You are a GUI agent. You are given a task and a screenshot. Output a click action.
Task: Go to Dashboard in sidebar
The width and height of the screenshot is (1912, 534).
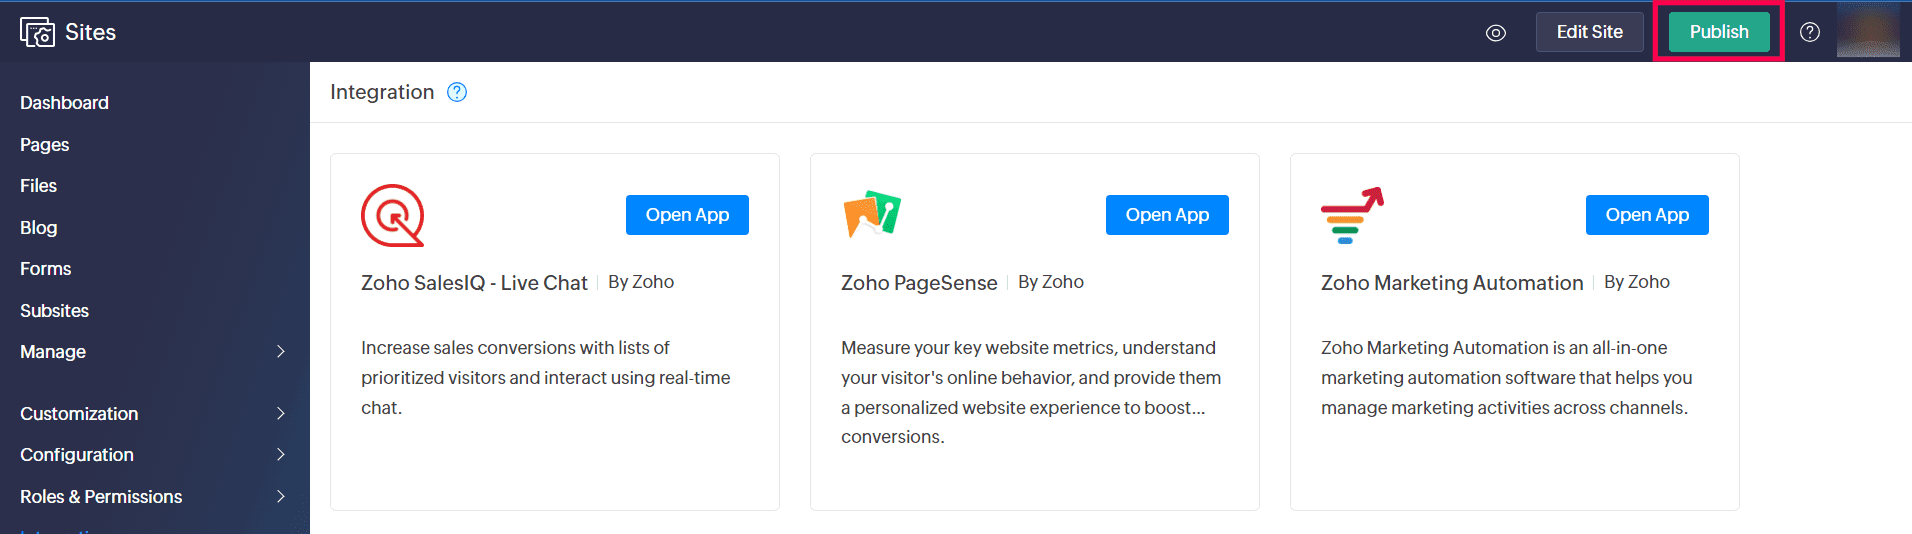(x=64, y=103)
